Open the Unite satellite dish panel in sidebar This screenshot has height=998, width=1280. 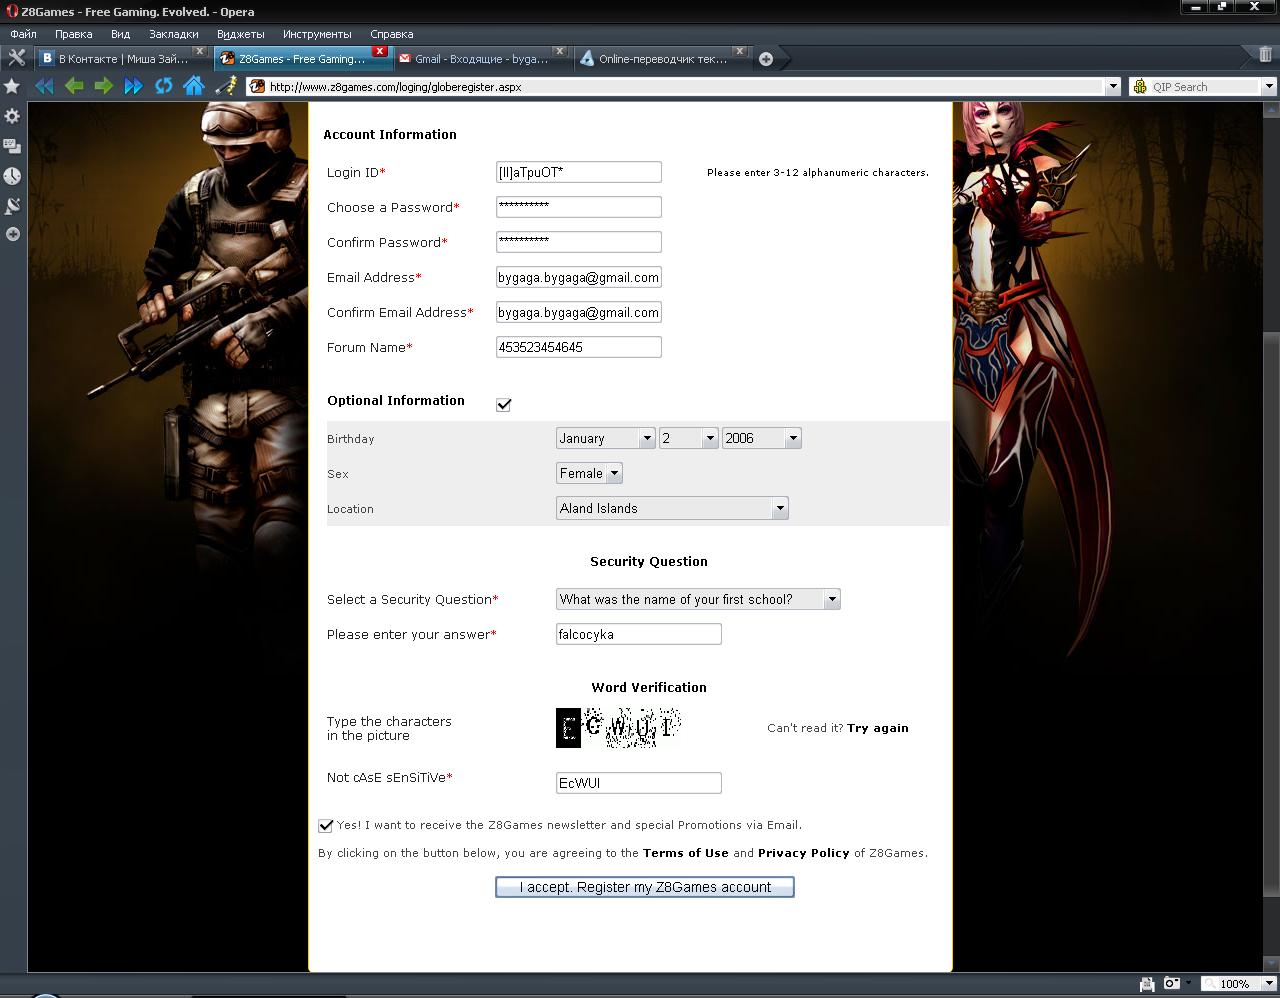[x=12, y=206]
